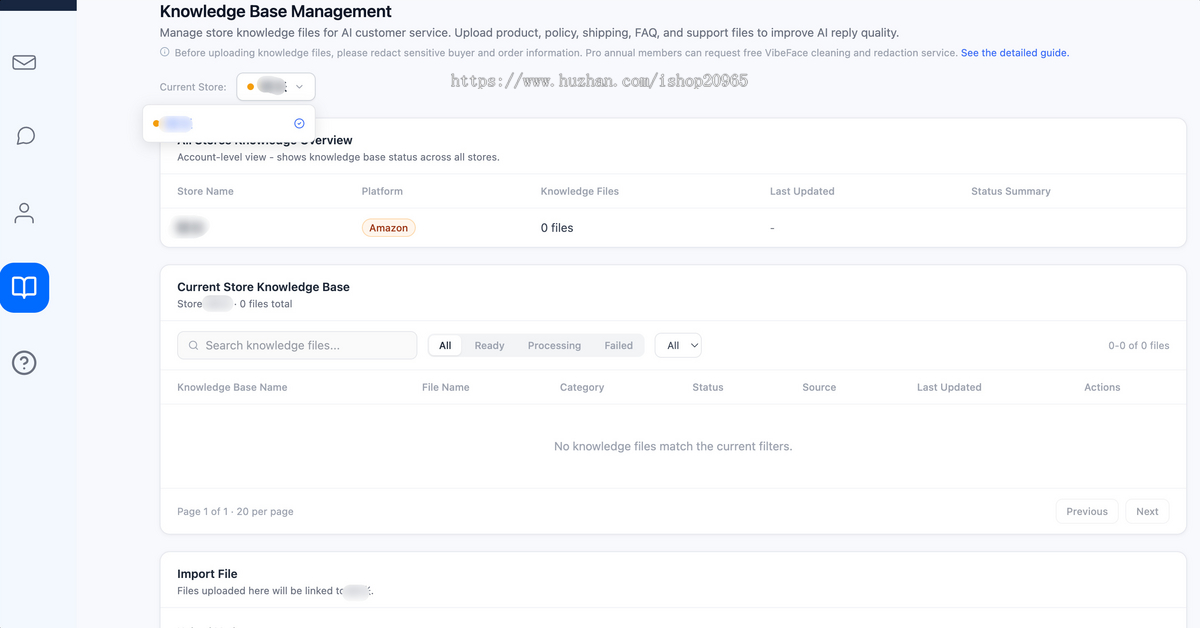Click the Source column header
The width and height of the screenshot is (1200, 628).
tap(819, 387)
